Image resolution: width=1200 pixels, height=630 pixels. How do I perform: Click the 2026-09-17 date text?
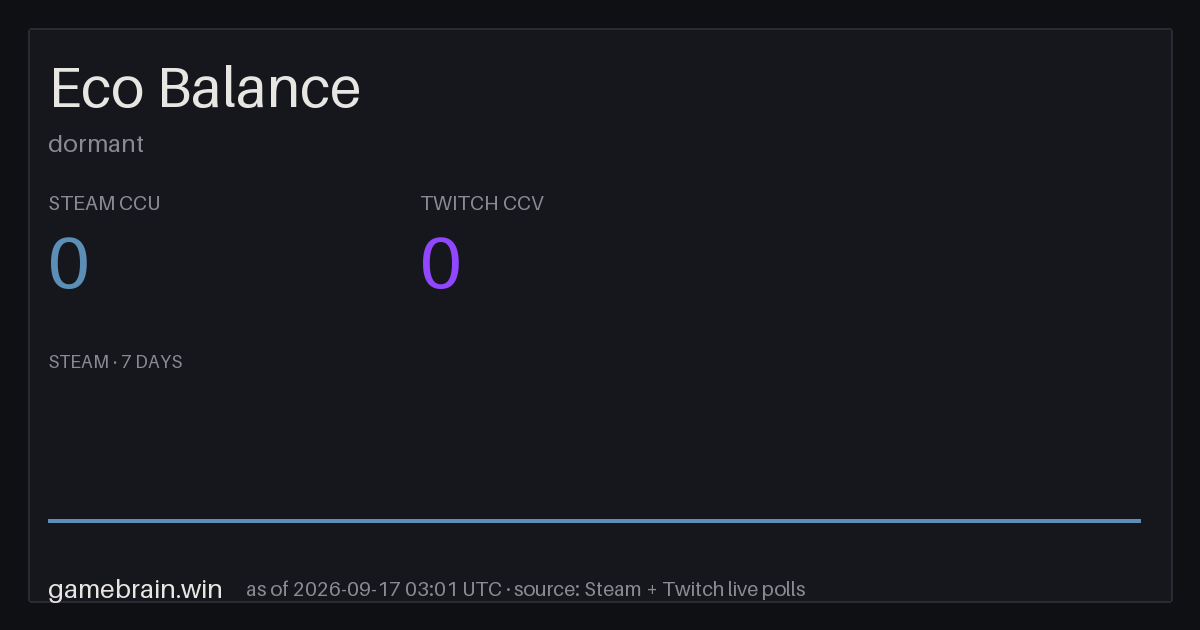345,589
